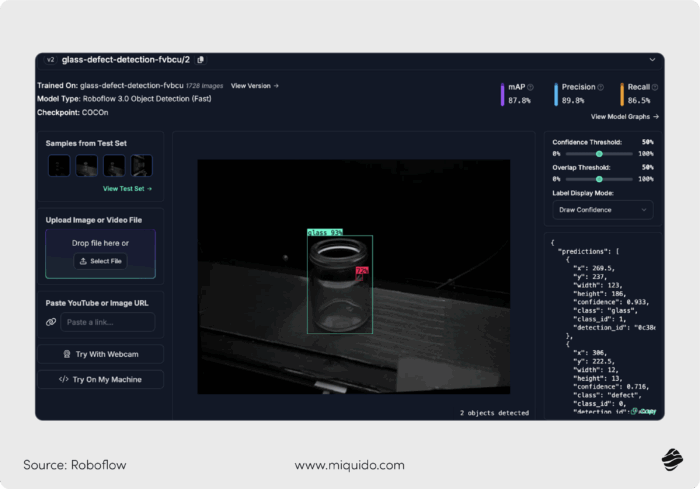Focus the Paste a link input field
The width and height of the screenshot is (700, 489).
(x=108, y=322)
